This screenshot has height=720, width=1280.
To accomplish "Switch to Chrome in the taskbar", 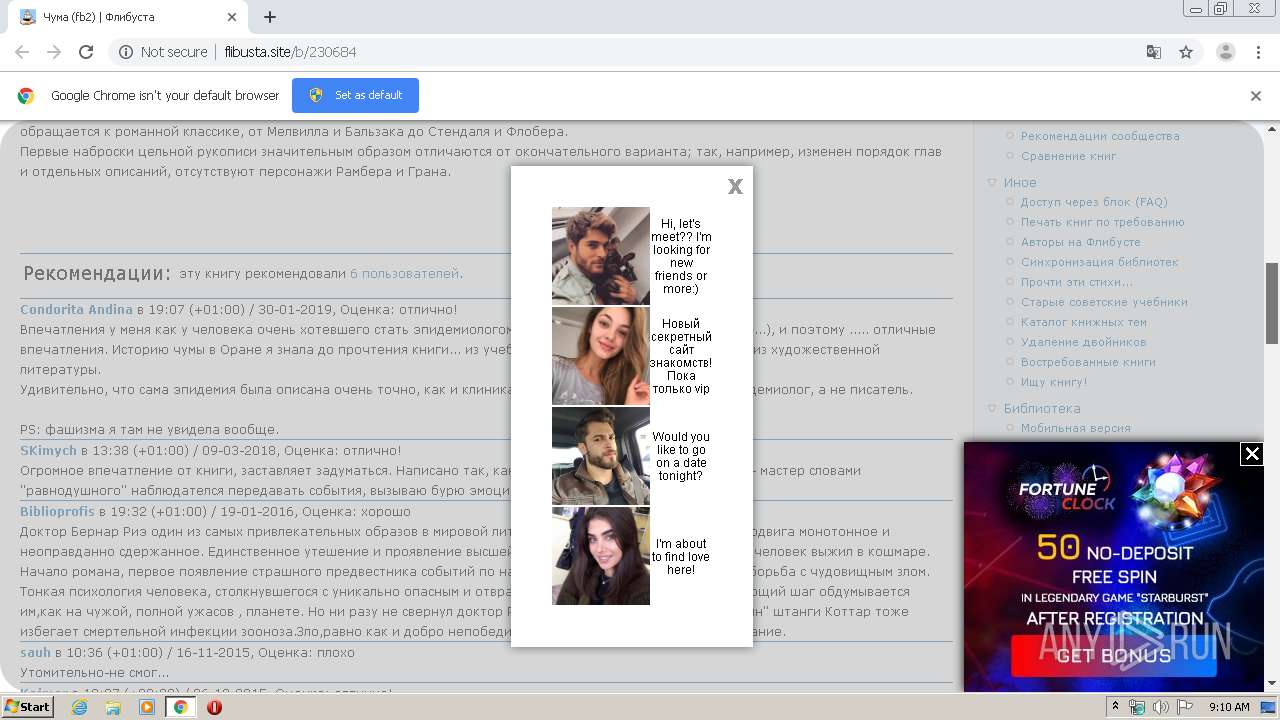I will click(180, 707).
